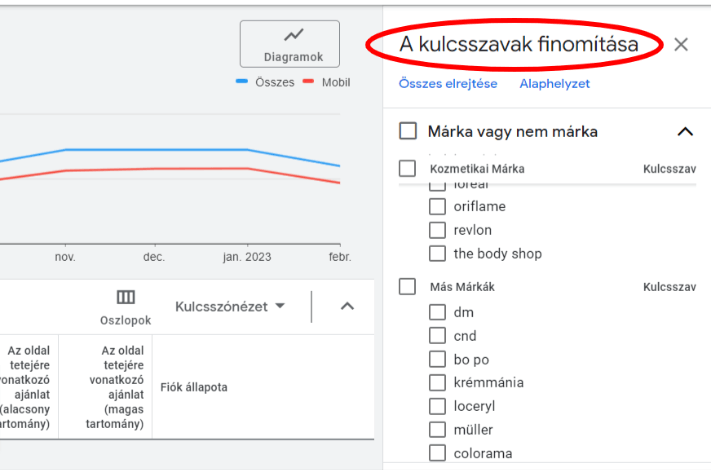Click the Fiók állapota column header

coord(194,388)
